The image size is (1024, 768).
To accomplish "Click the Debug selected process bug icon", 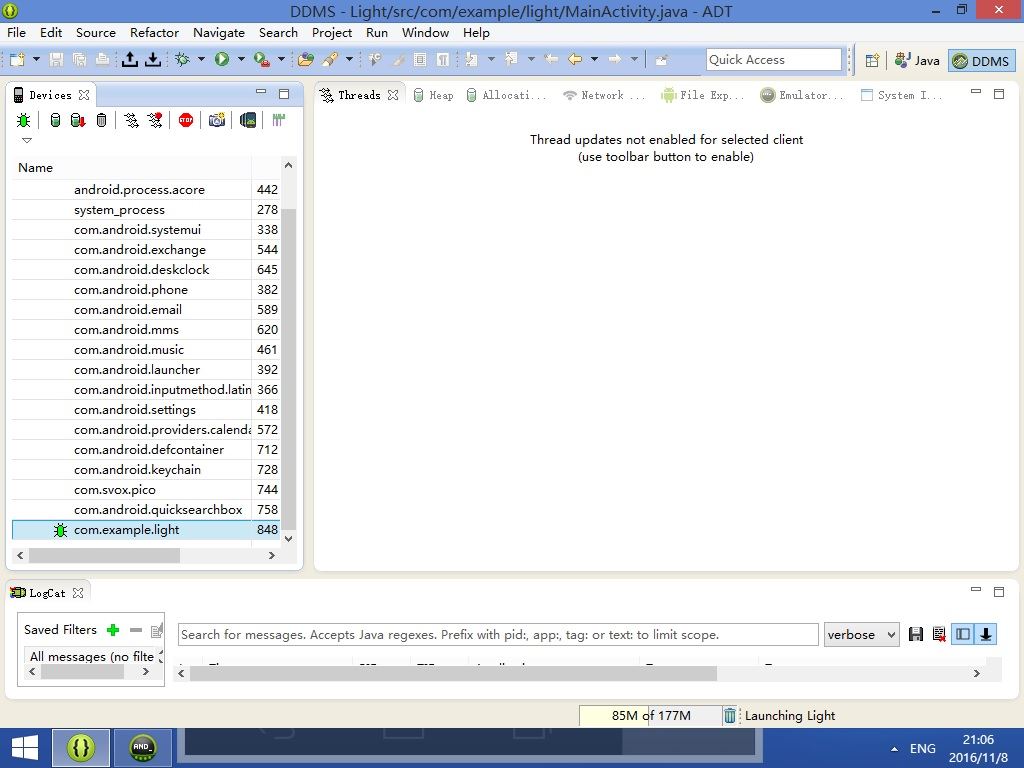I will click(x=23, y=120).
